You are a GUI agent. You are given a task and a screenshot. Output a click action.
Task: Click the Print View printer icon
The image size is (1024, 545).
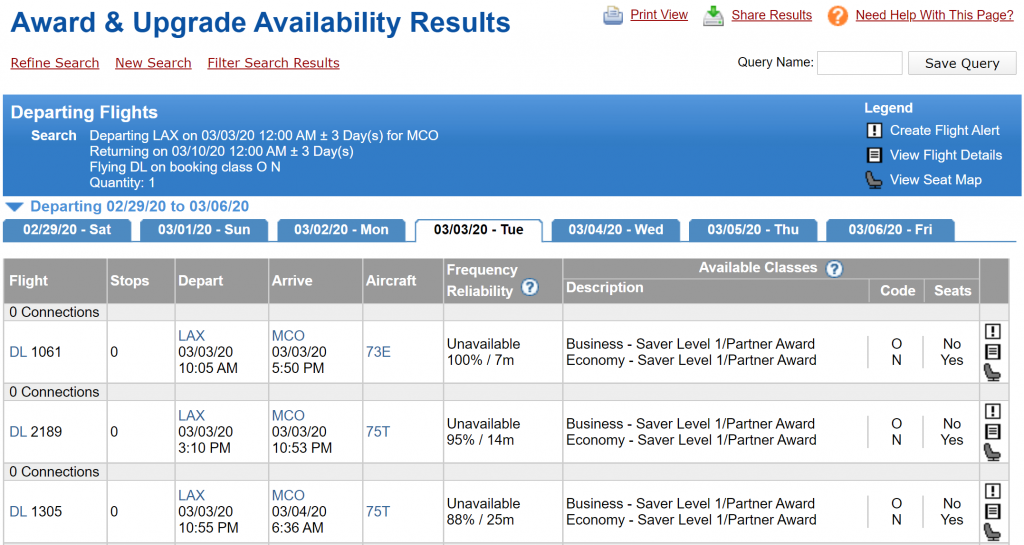tap(613, 15)
